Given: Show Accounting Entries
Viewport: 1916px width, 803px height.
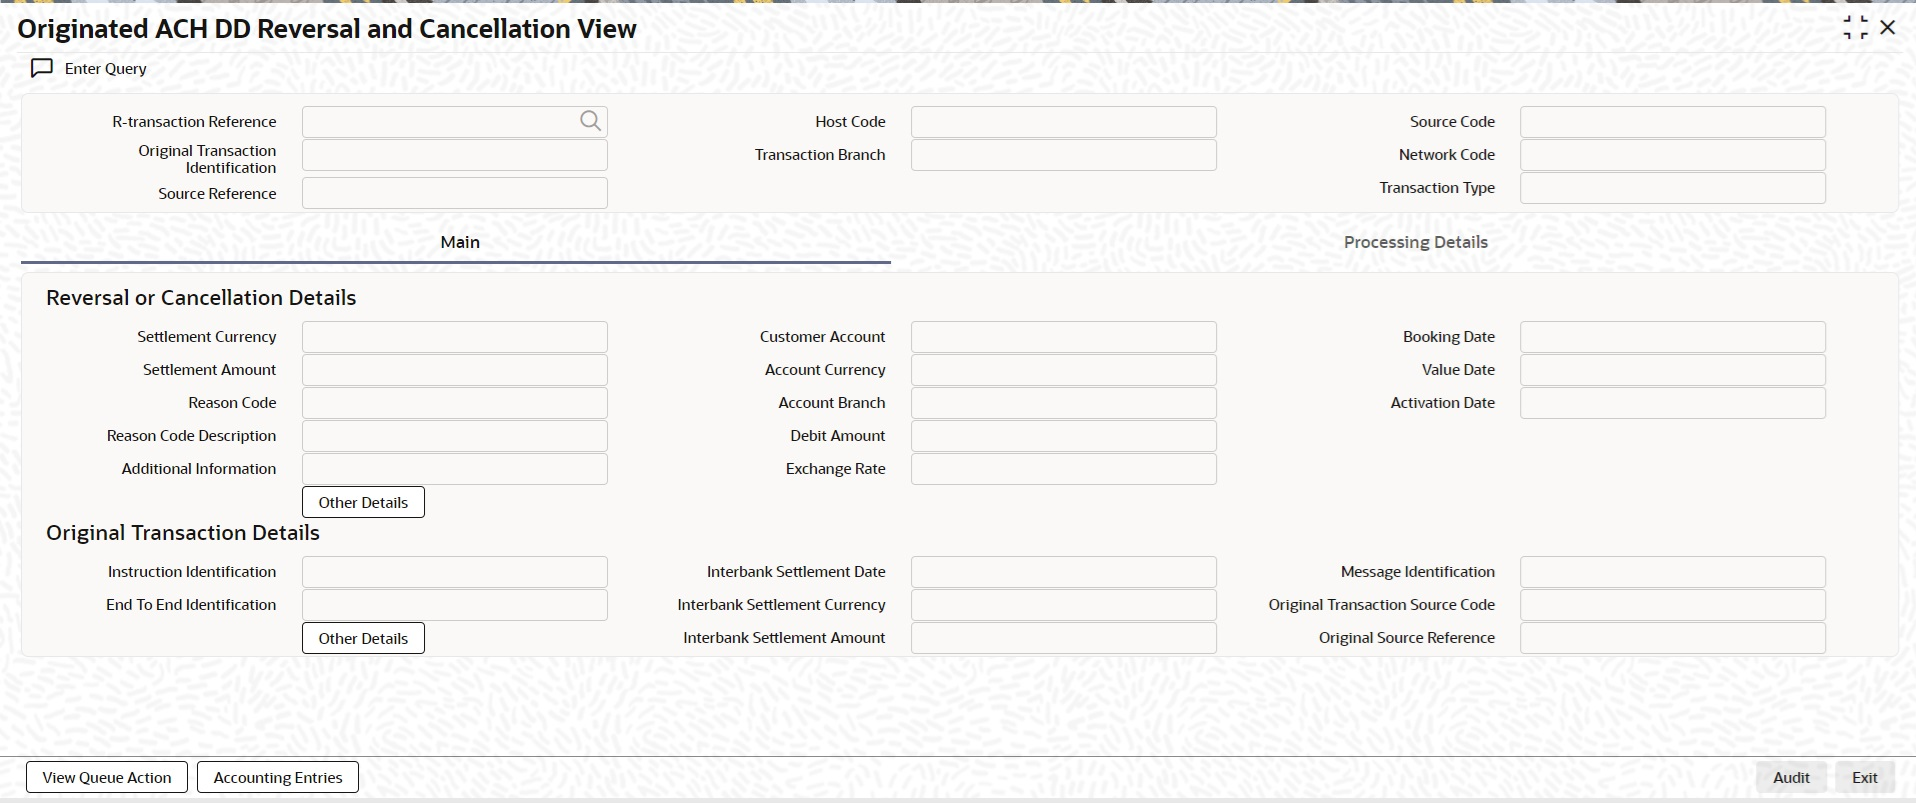Looking at the screenshot, I should (x=278, y=777).
